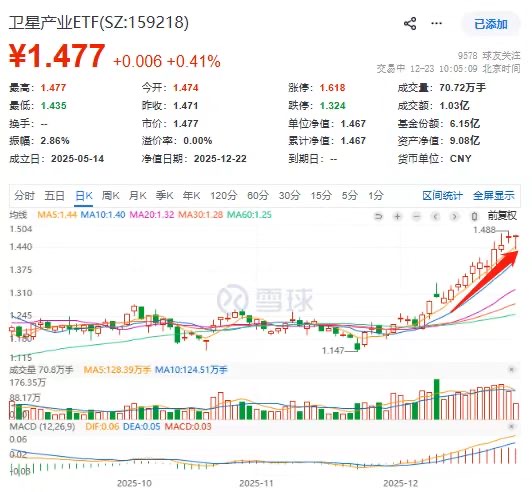Click the 跌停 value 1.324
Screen dimensions: 532x492
coord(332,106)
